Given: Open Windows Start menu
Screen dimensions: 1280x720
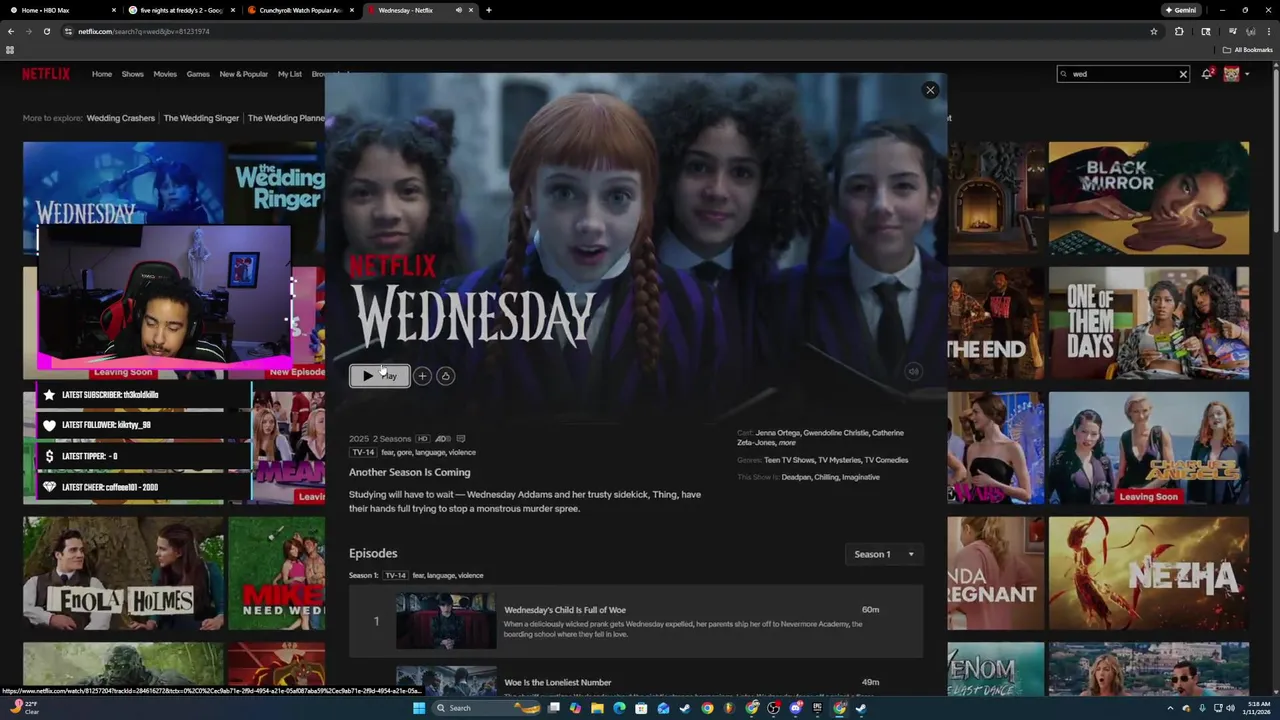Looking at the screenshot, I should 419,708.
